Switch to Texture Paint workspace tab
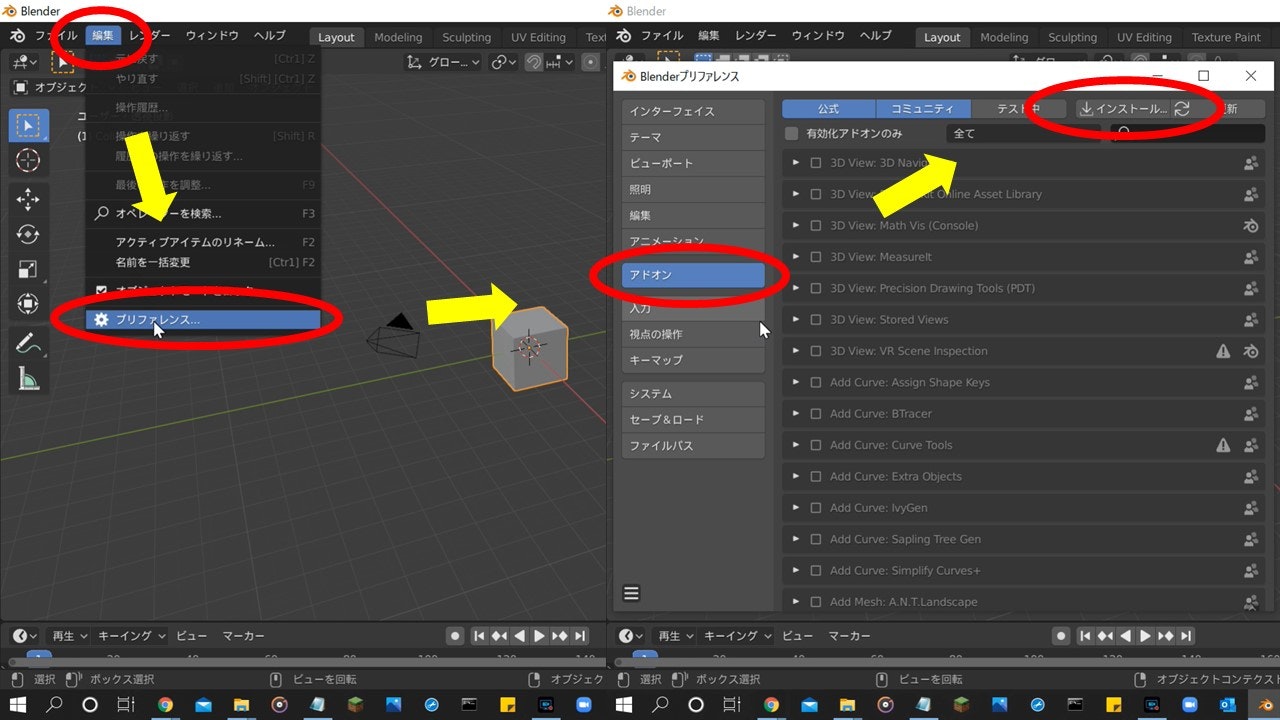Image resolution: width=1280 pixels, height=720 pixels. pos(1226,37)
